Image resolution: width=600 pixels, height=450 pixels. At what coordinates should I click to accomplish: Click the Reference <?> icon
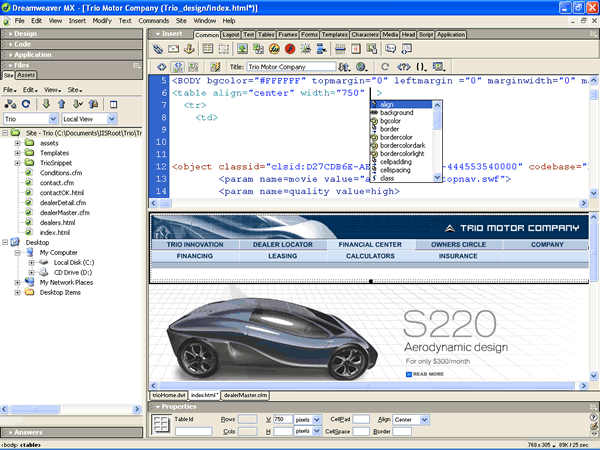[403, 67]
